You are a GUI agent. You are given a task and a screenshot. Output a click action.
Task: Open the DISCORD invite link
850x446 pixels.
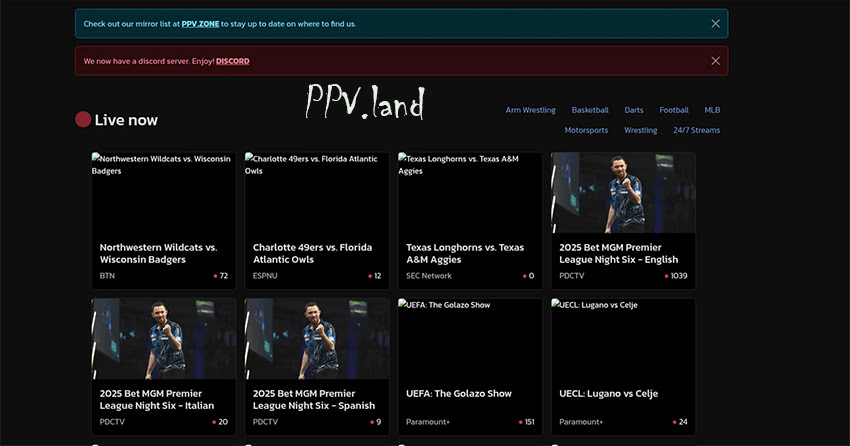pyautogui.click(x=233, y=61)
